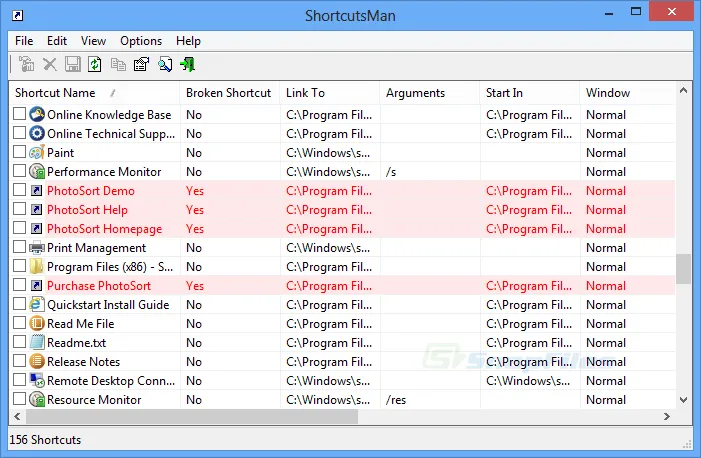The height and width of the screenshot is (458, 701).
Task: Click the Remote Desktop Connection icon
Action: 37,381
